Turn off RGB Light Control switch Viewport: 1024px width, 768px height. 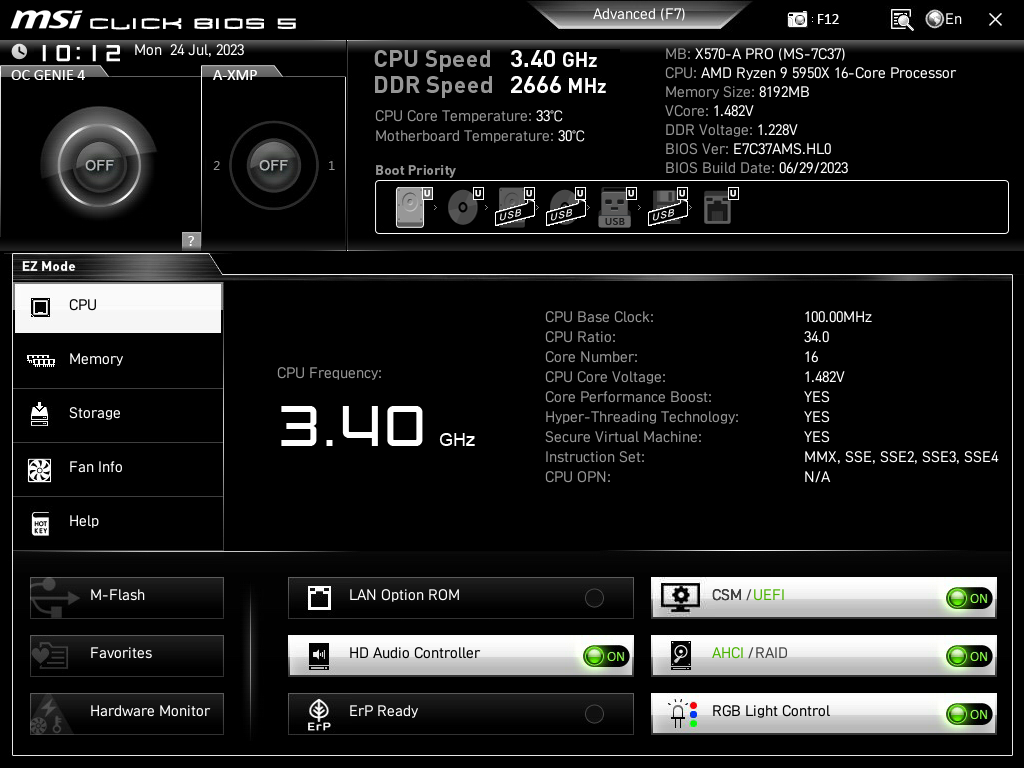point(969,714)
